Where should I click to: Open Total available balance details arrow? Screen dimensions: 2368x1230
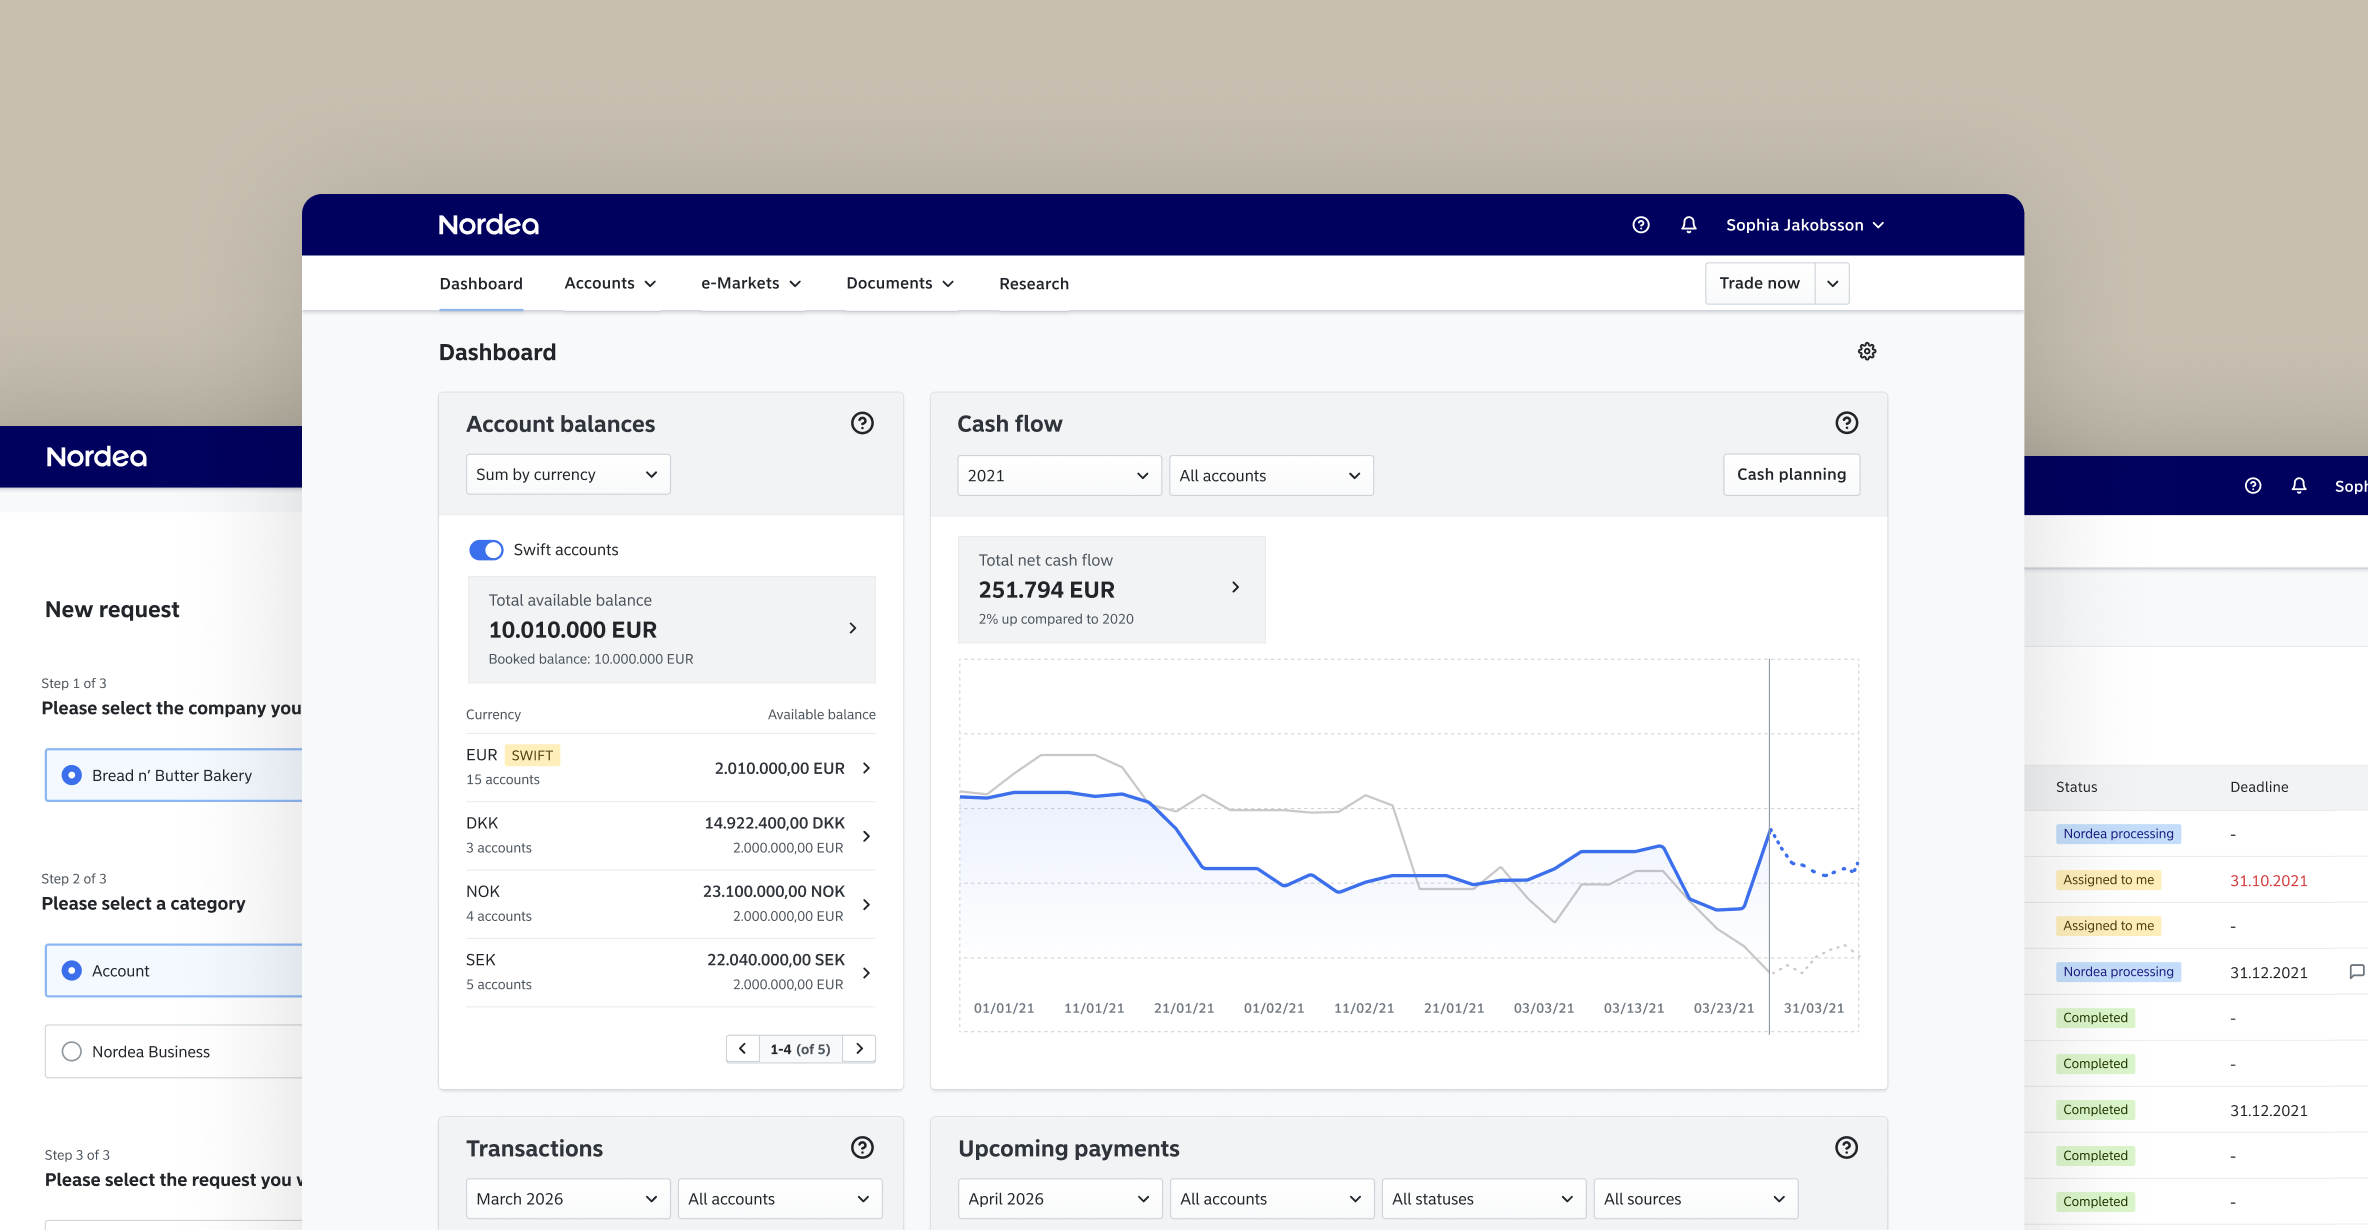click(x=853, y=628)
